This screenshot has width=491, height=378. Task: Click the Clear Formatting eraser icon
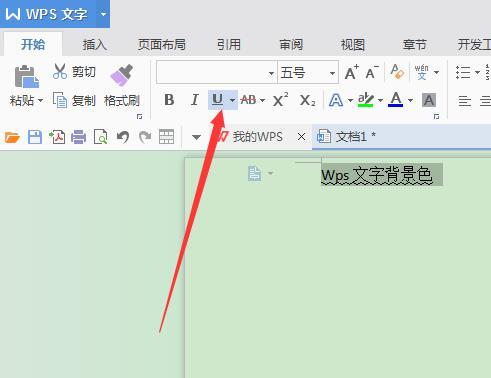pyautogui.click(x=397, y=72)
